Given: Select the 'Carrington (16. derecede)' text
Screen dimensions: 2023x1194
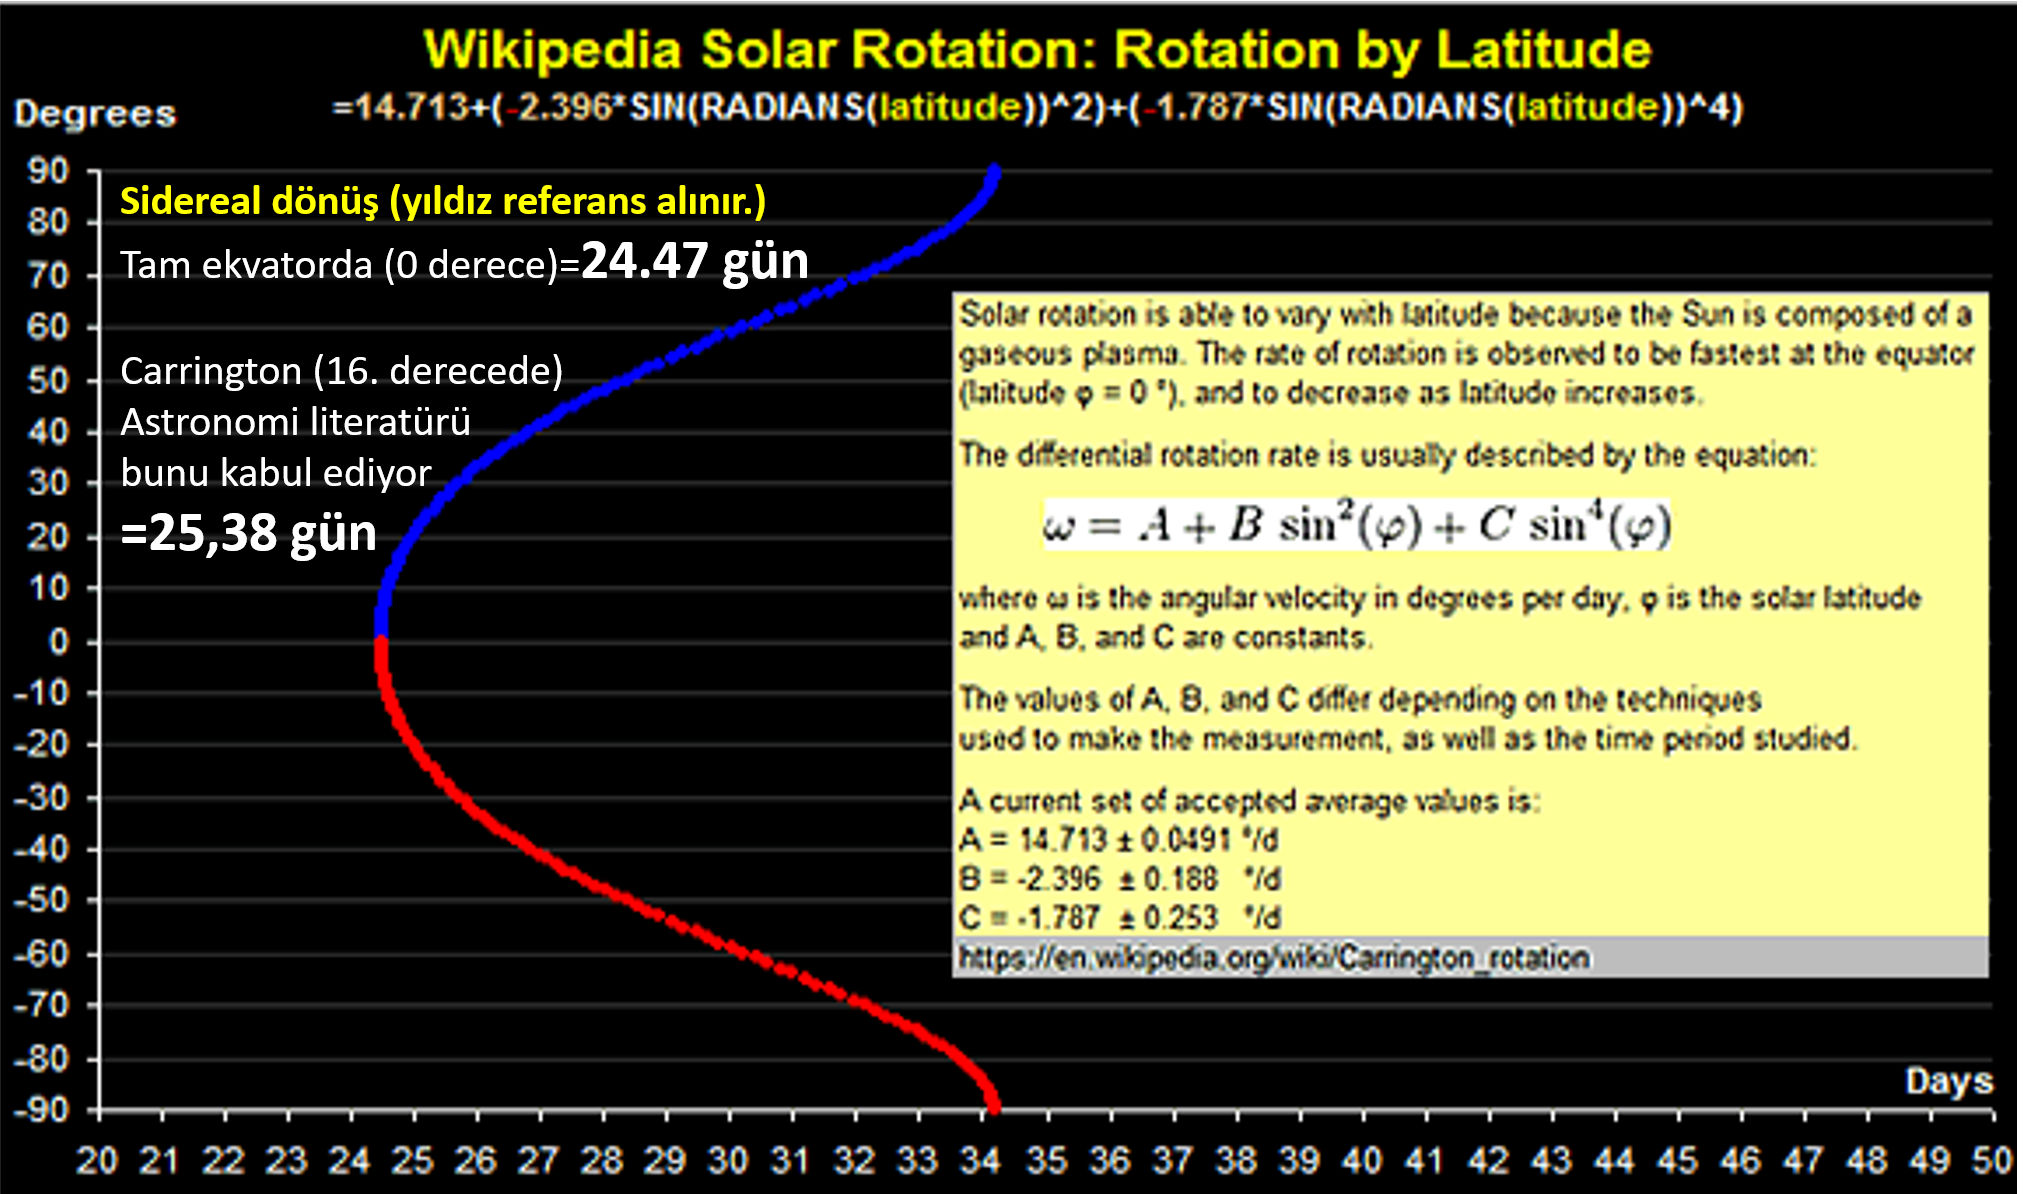Looking at the screenshot, I should pos(342,371).
